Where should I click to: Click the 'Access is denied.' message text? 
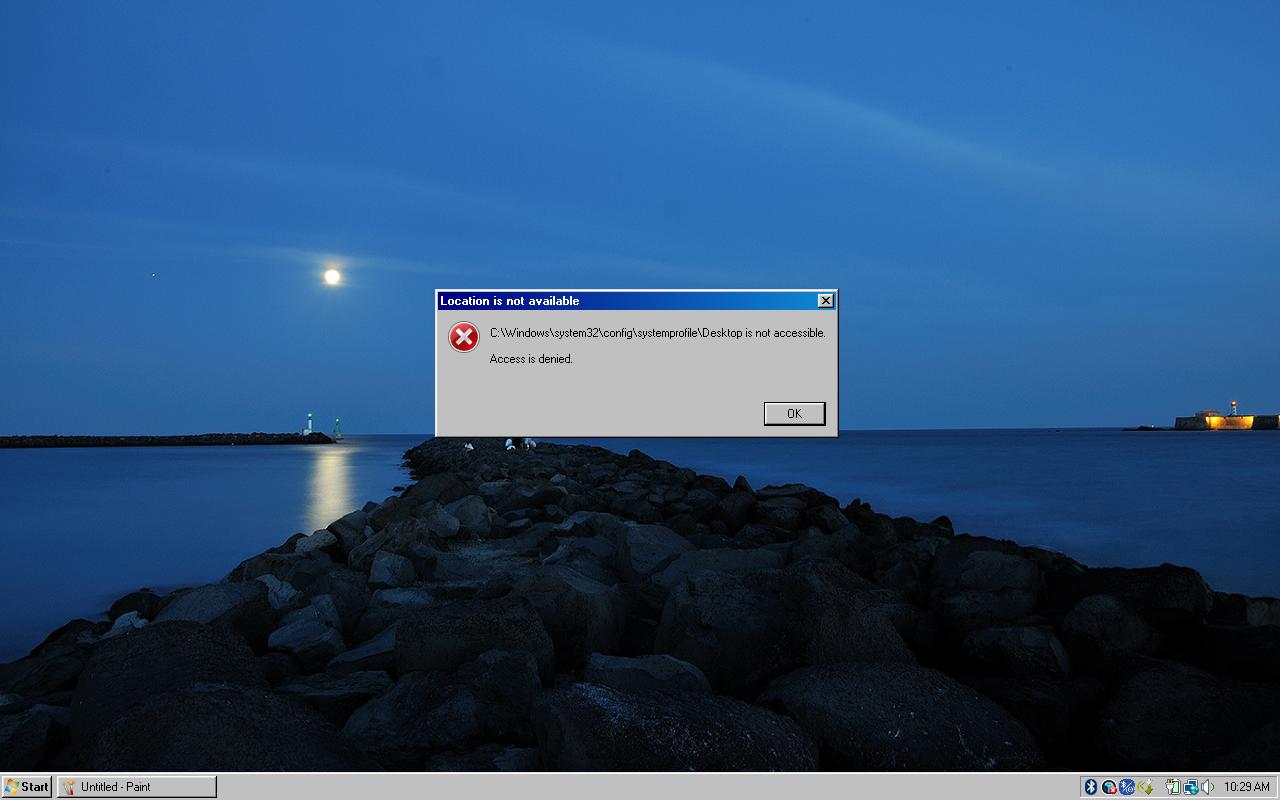(x=531, y=359)
